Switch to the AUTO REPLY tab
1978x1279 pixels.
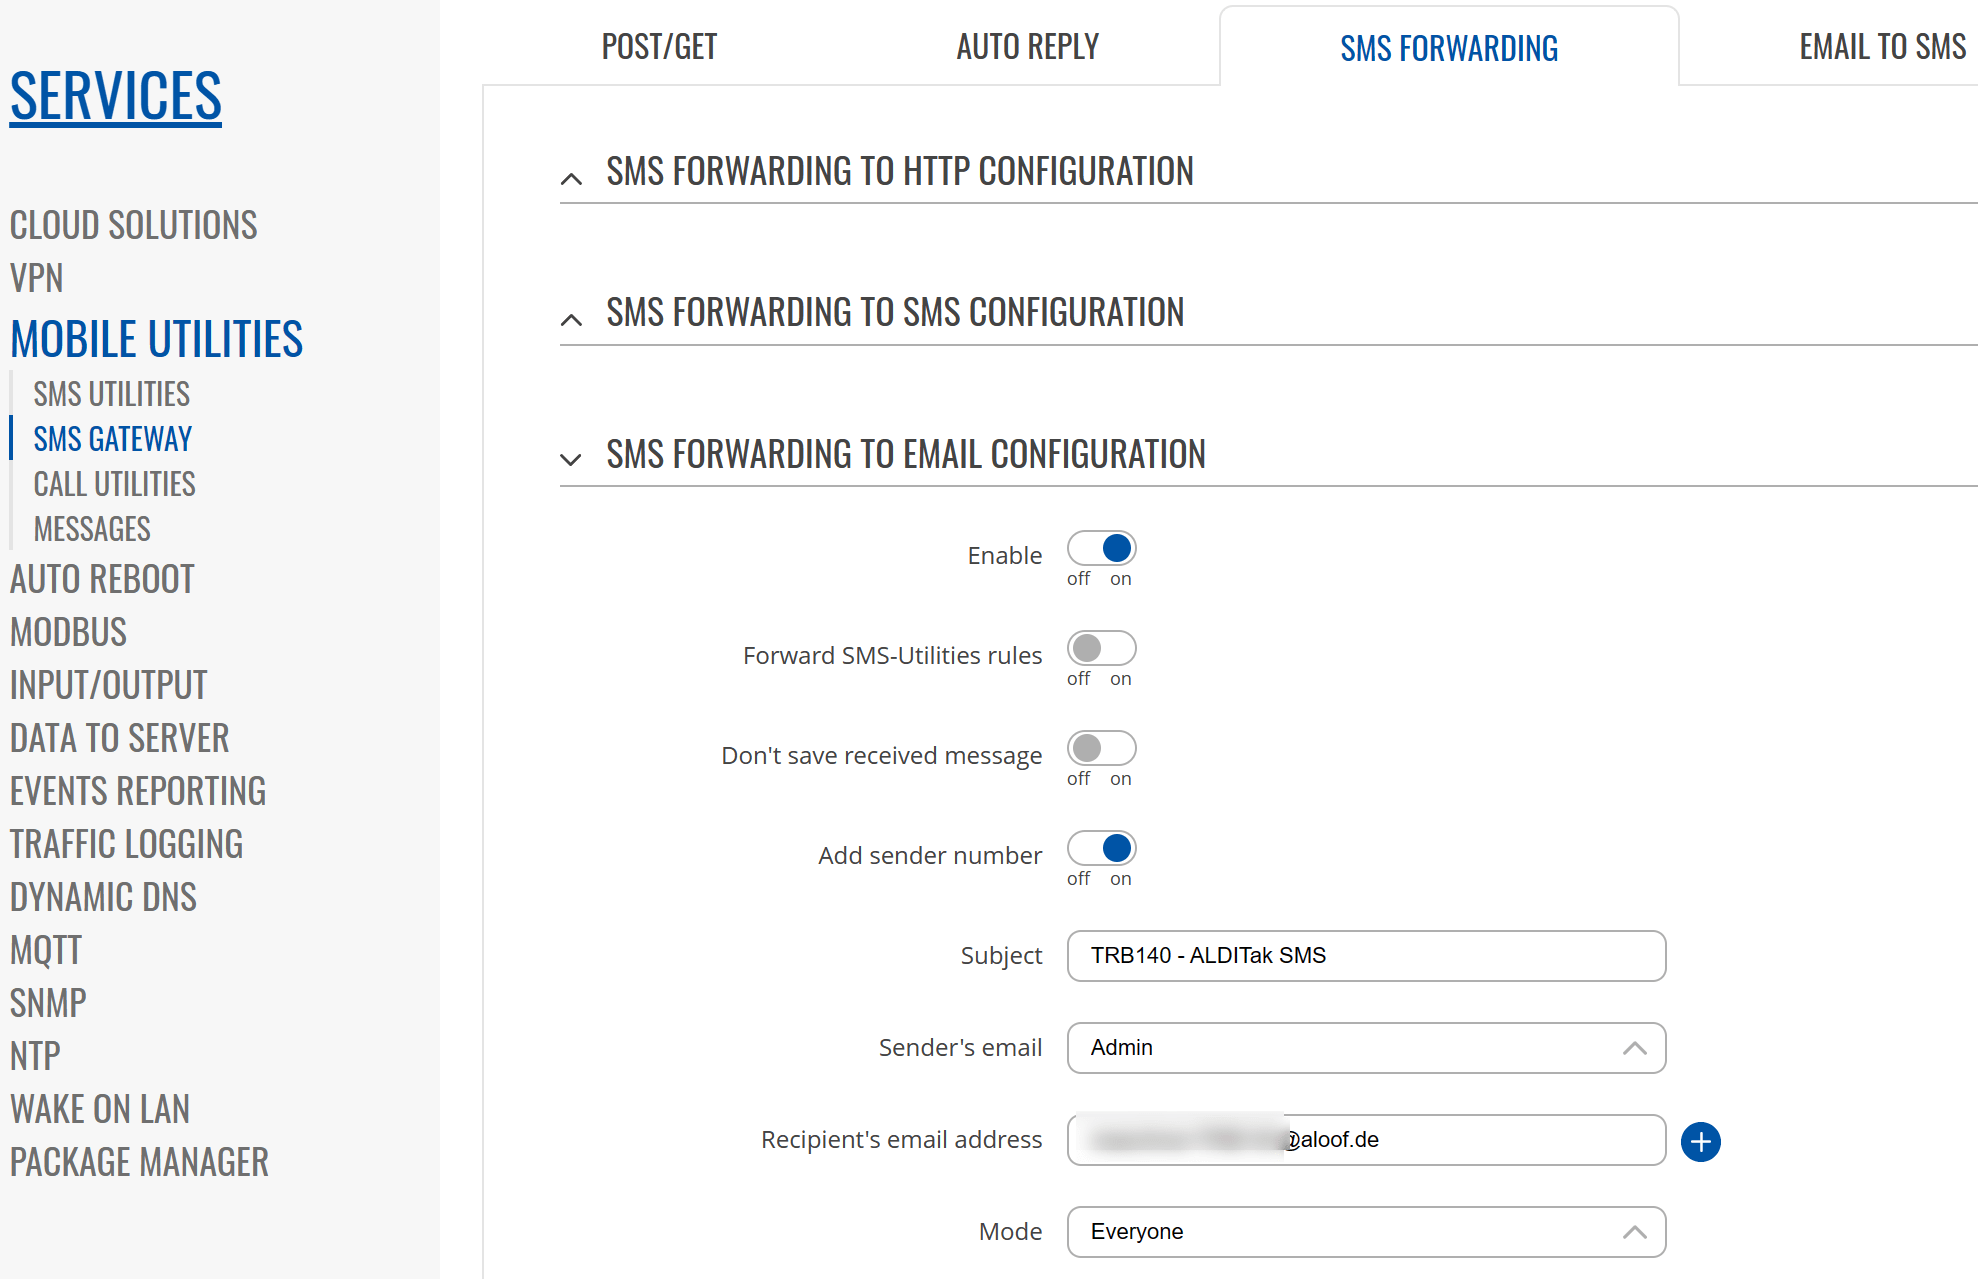(x=1027, y=46)
